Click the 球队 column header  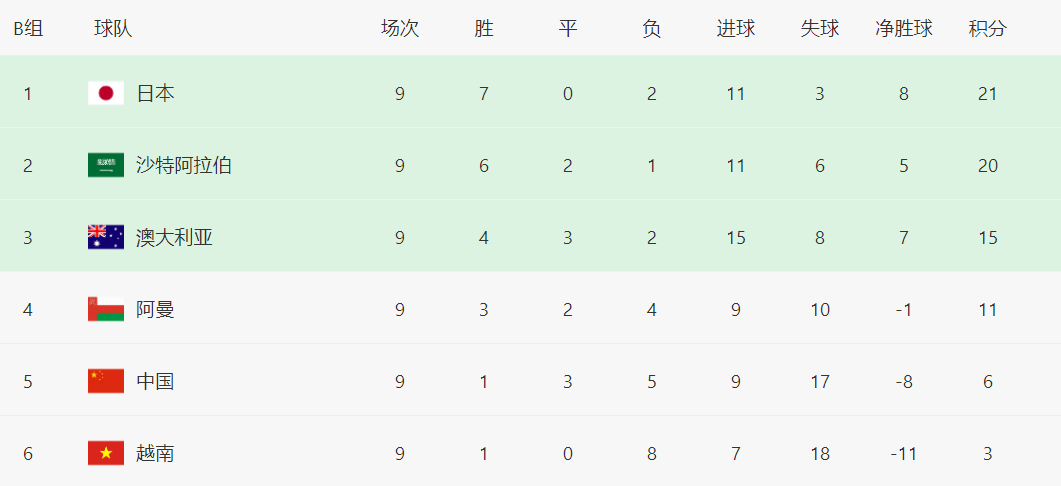pyautogui.click(x=113, y=29)
